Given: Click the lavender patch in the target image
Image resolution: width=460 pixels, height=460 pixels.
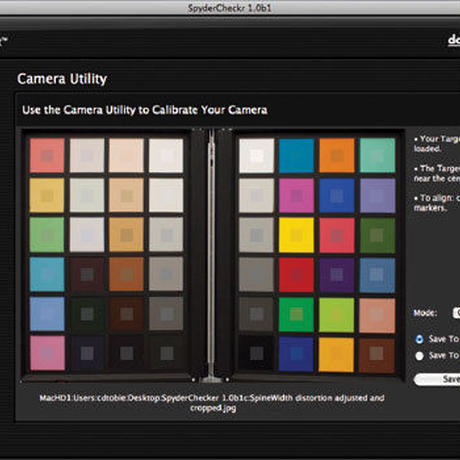Looking at the screenshot, I should click(x=377, y=195).
